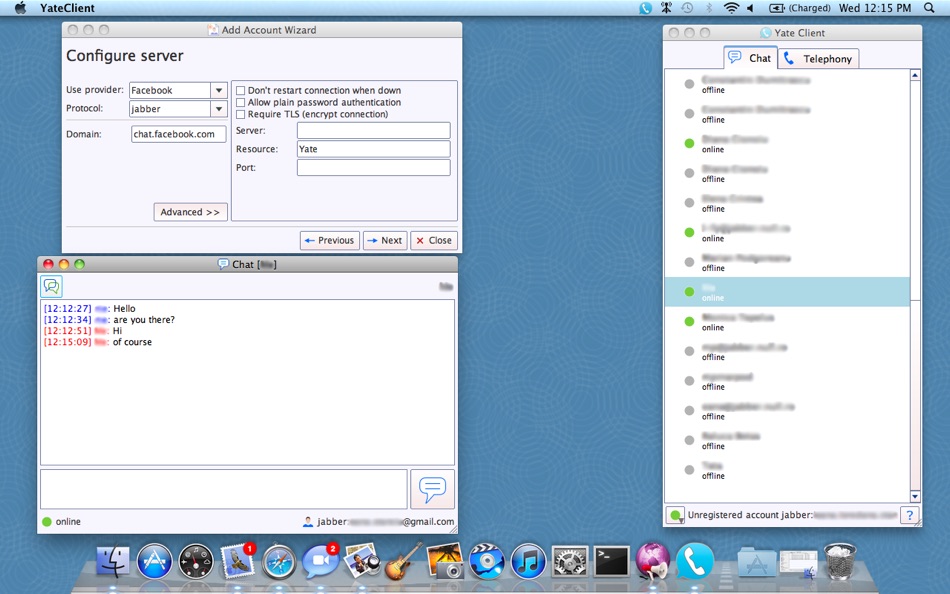The width and height of the screenshot is (950, 594).
Task: Click the send message speech-bubble button
Action: click(432, 489)
